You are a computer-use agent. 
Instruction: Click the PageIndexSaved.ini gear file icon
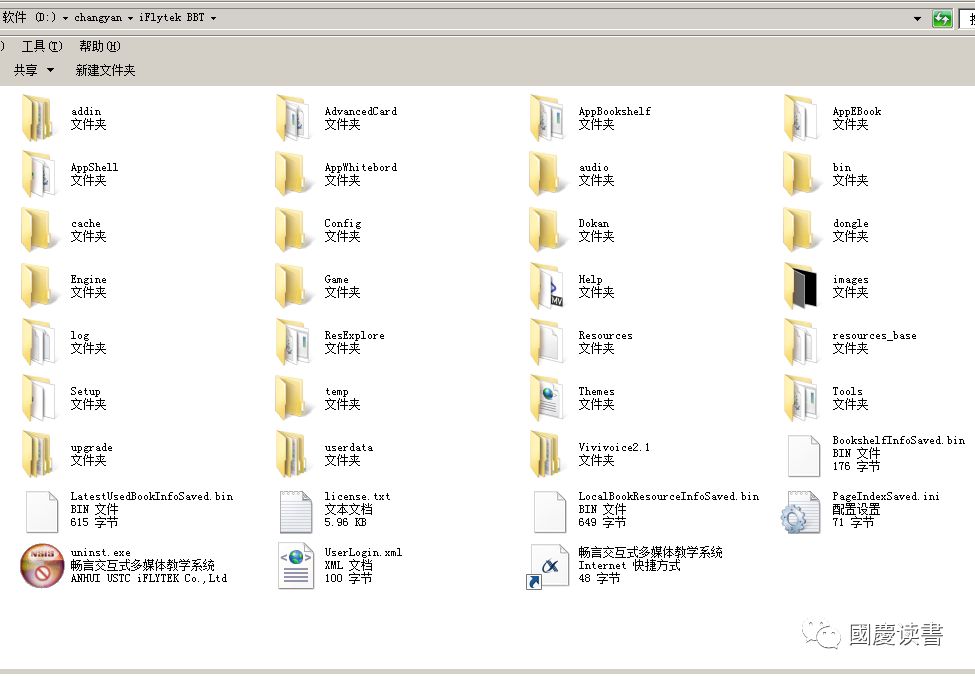pos(801,512)
